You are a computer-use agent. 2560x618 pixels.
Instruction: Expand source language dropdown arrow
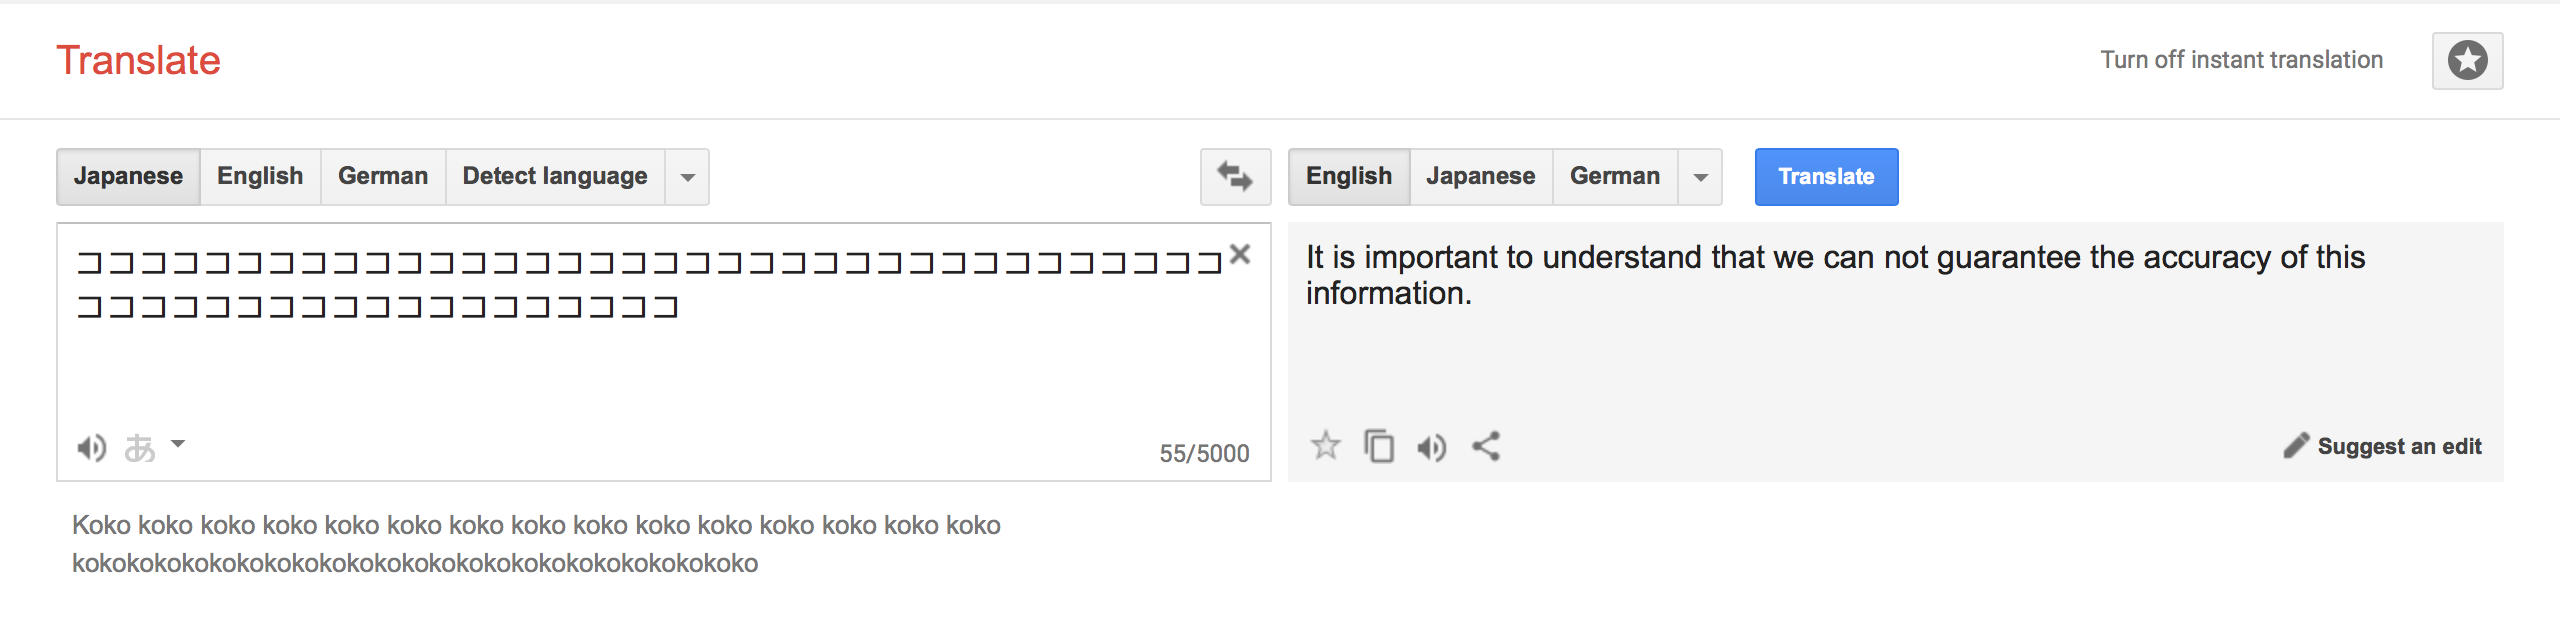[x=688, y=177]
